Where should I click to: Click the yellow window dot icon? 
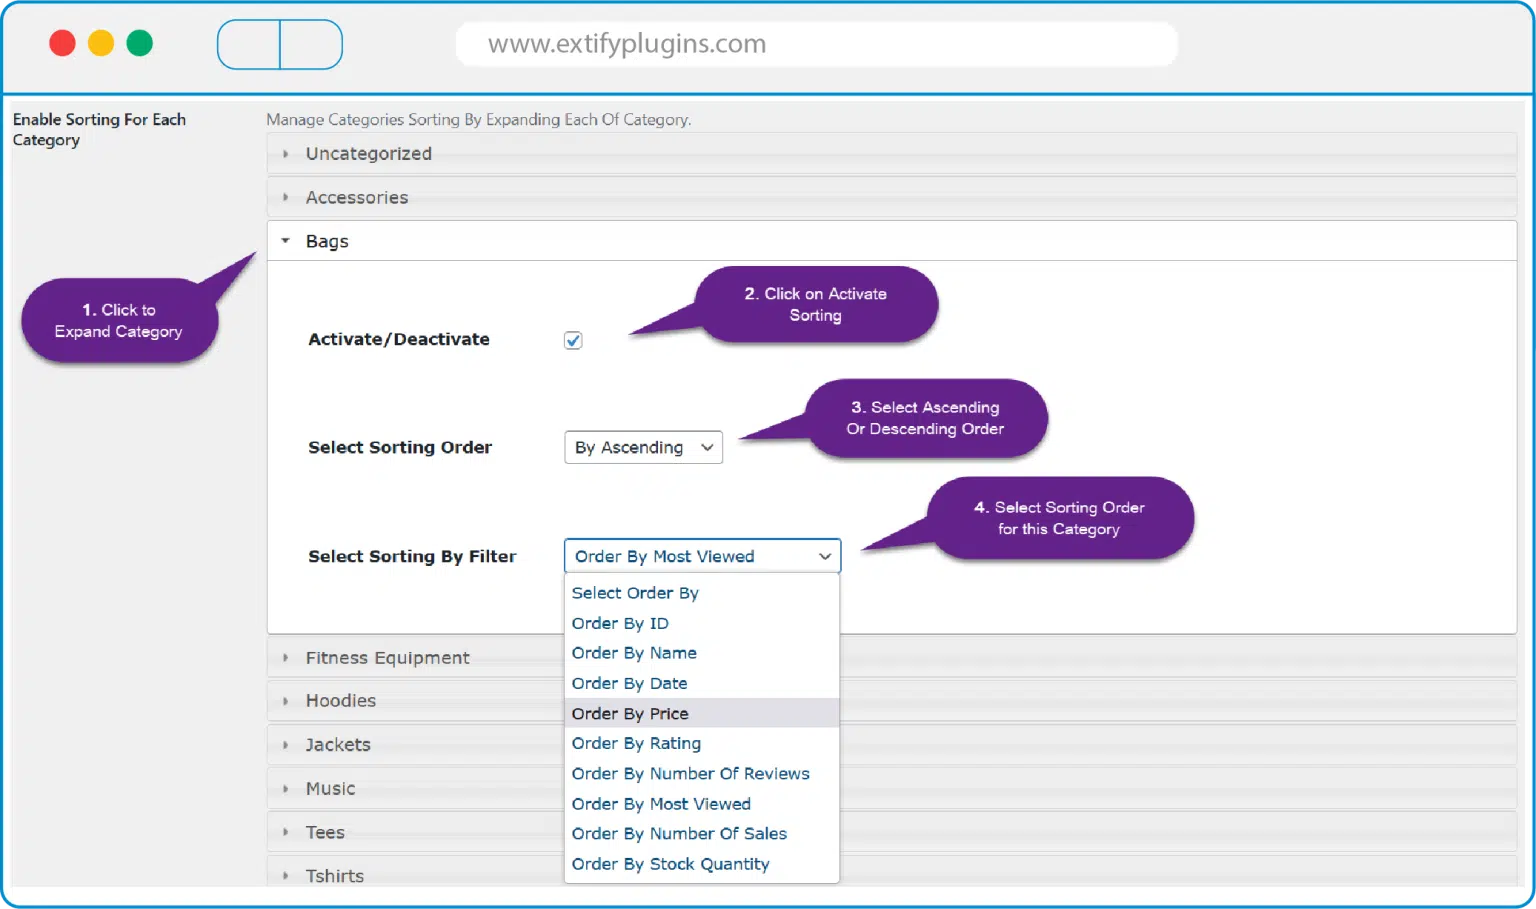click(101, 44)
